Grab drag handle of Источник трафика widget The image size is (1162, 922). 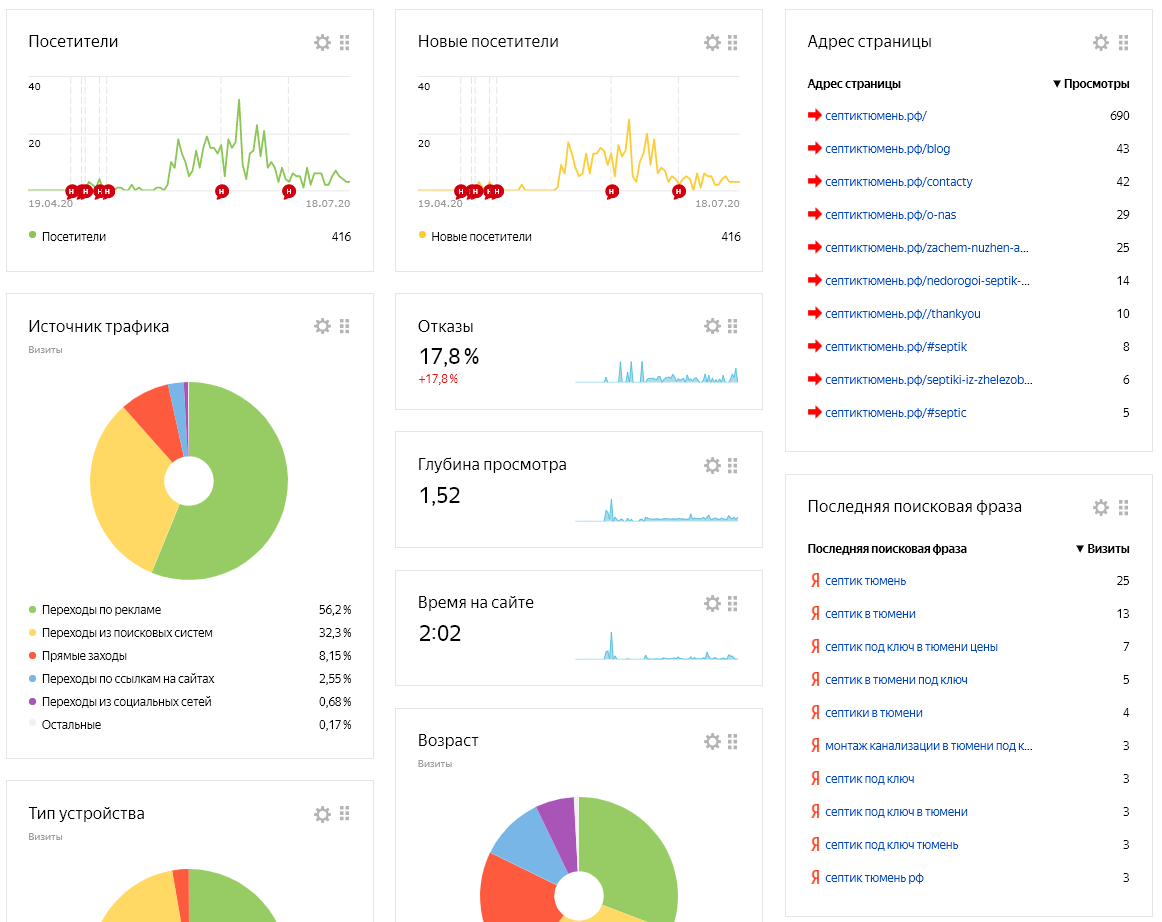click(345, 326)
